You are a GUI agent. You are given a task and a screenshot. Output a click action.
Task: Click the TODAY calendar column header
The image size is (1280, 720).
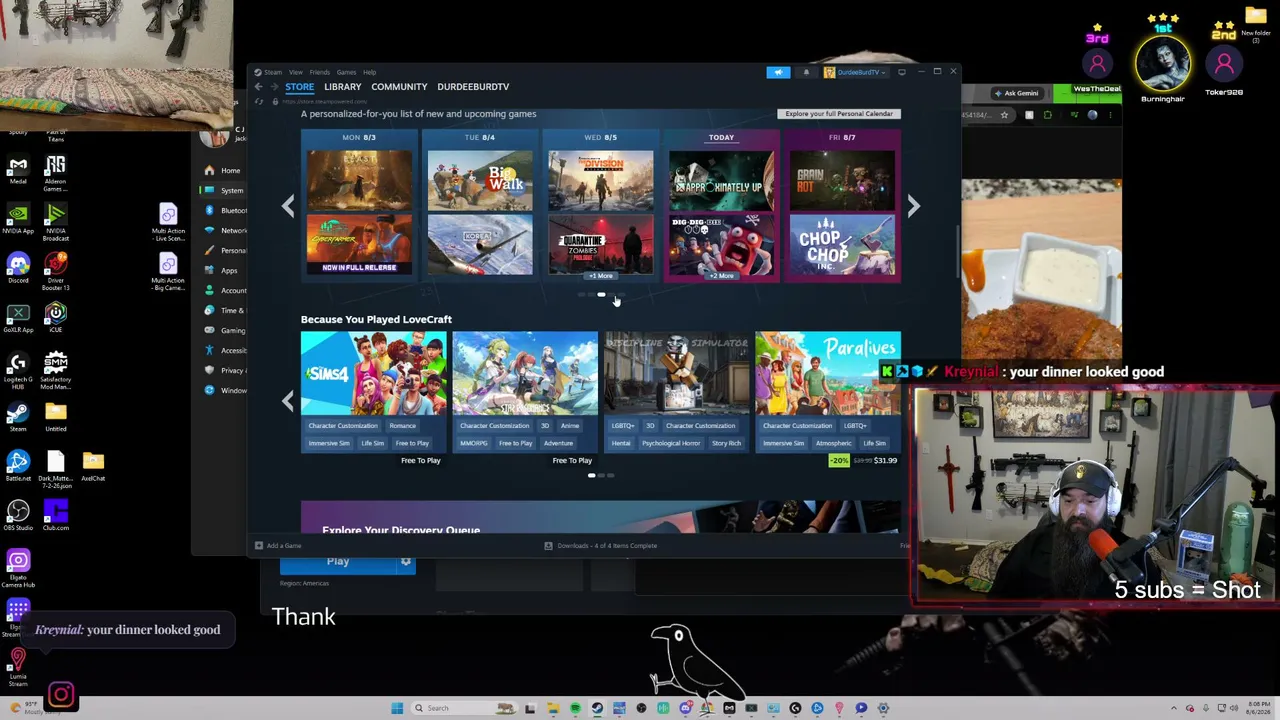coord(721,137)
